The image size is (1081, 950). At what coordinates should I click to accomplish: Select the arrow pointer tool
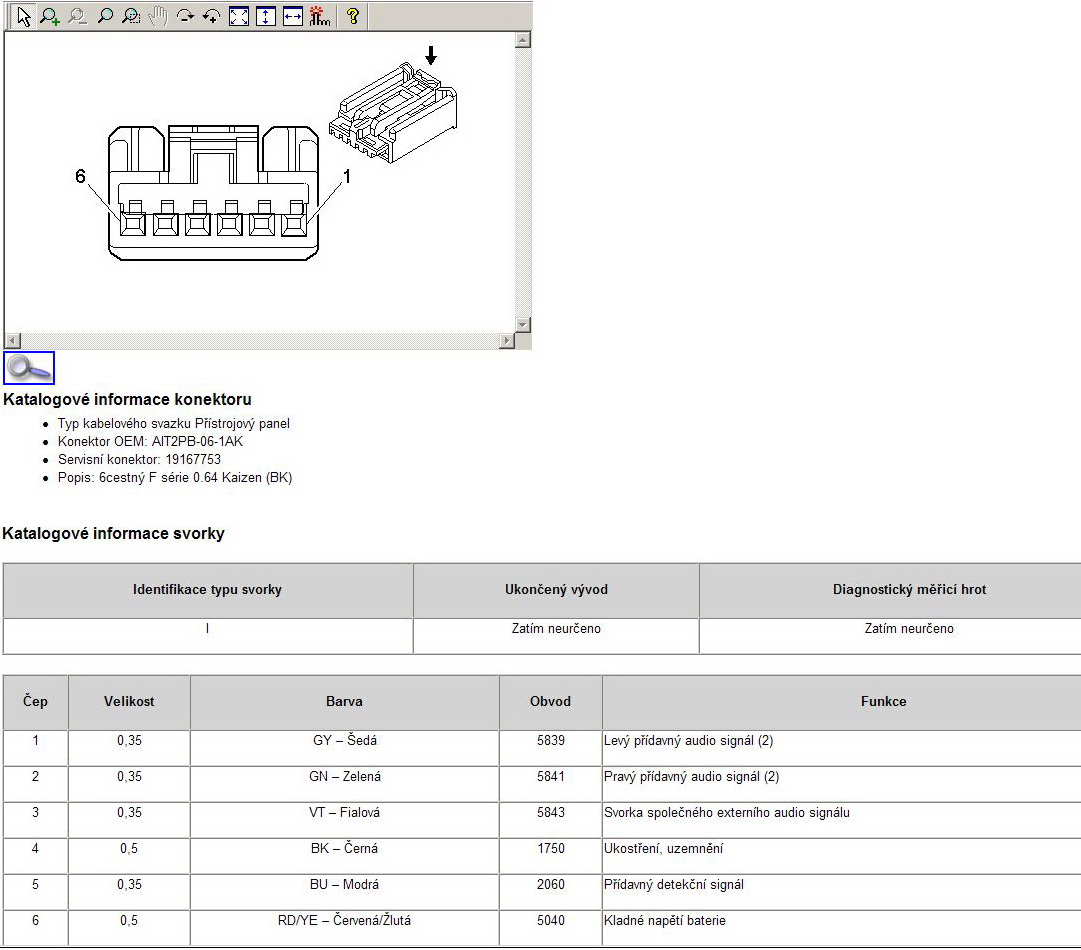(24, 16)
